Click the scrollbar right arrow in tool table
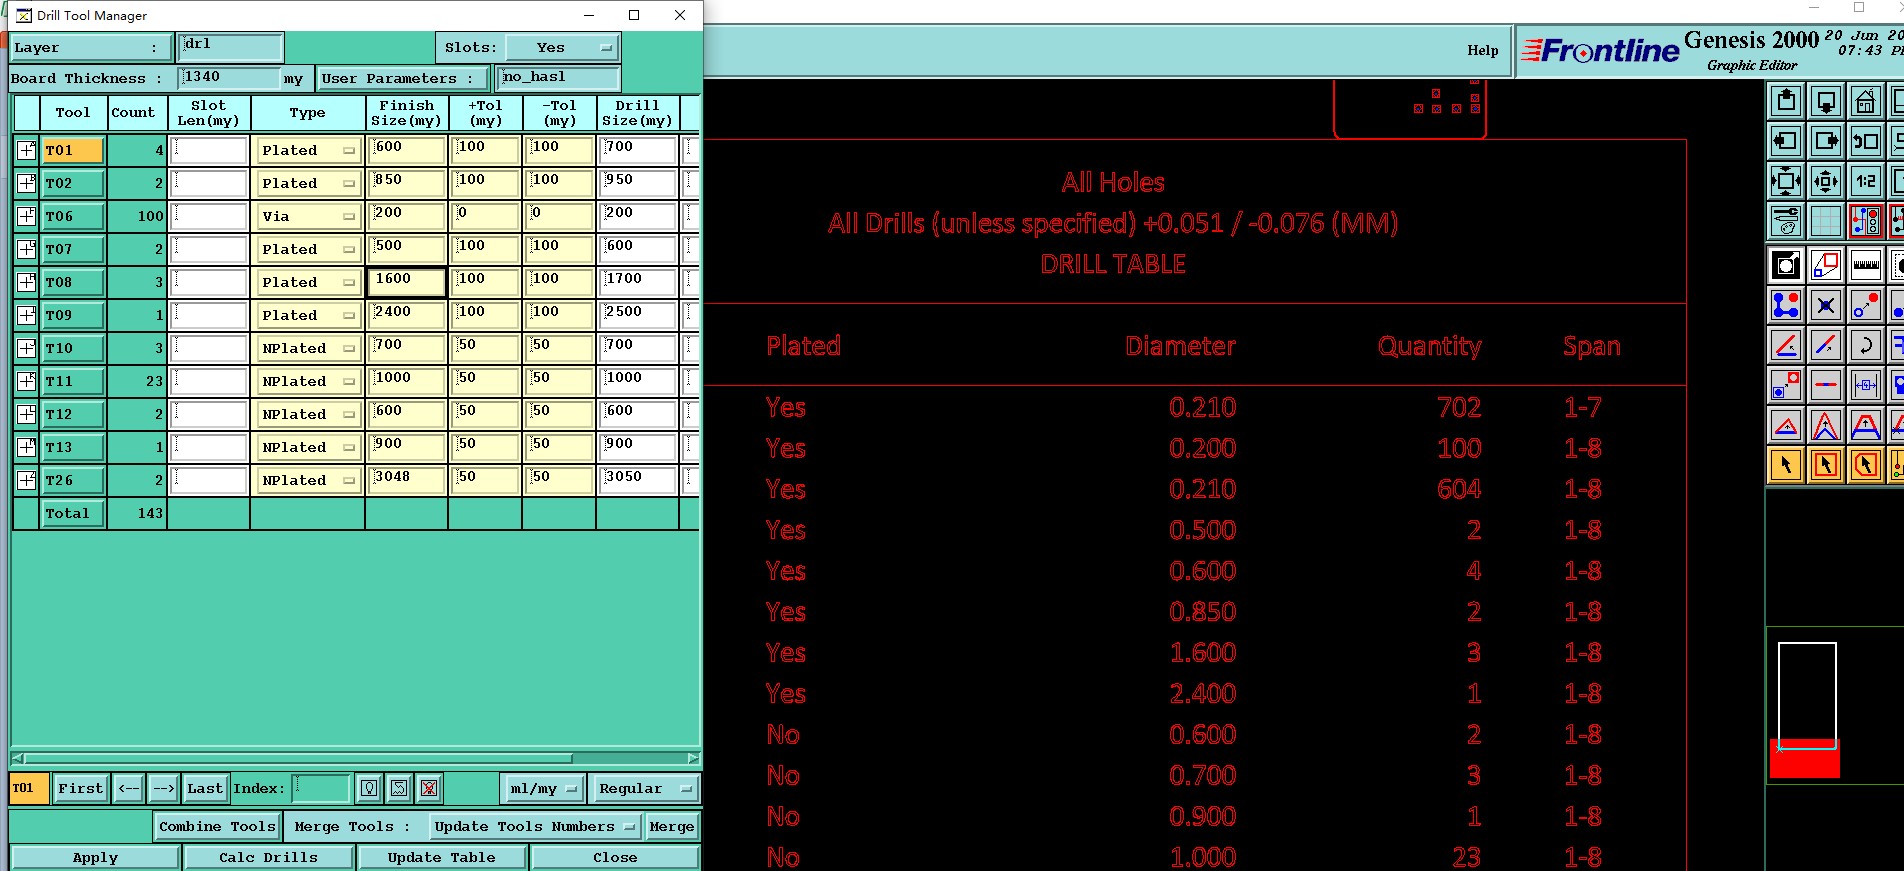This screenshot has width=1904, height=871. 693,758
